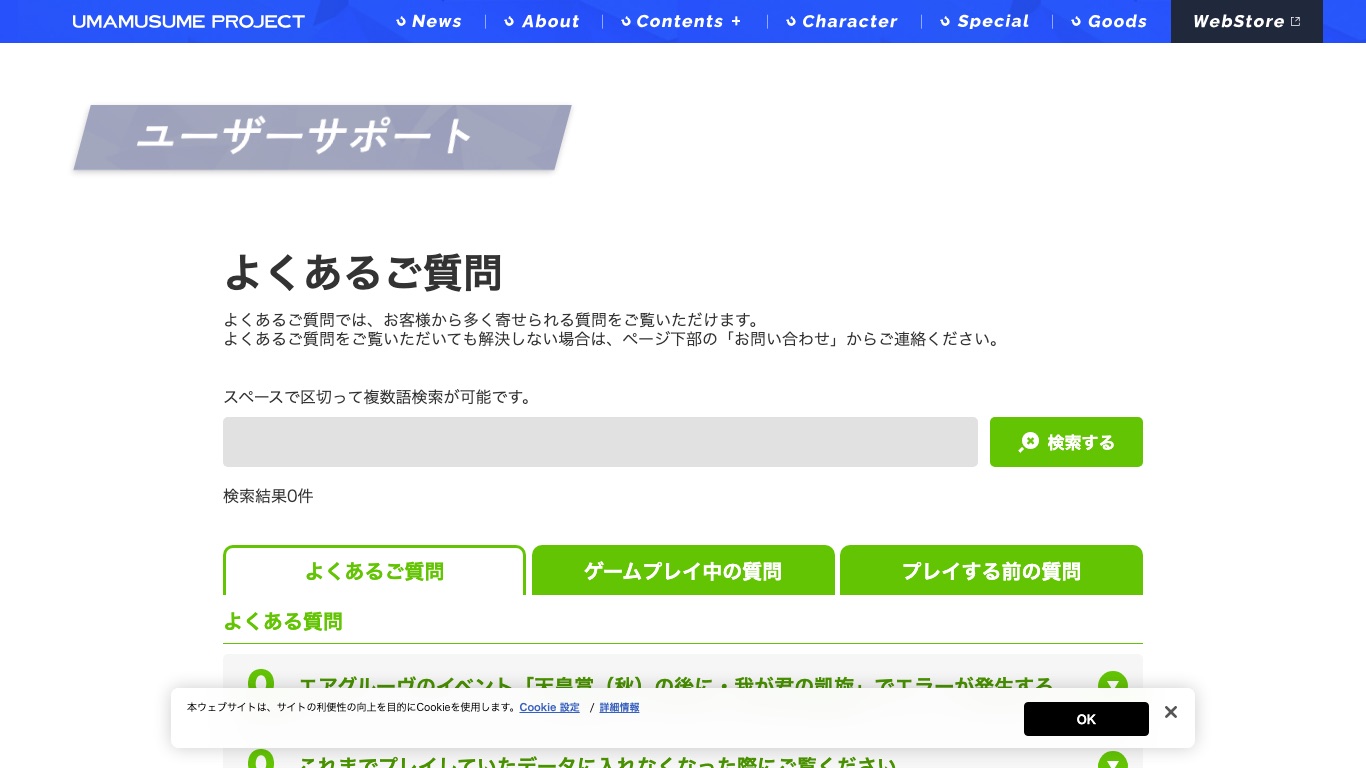
Task: Click the 本ウェブサイトは cookie notice text
Action: coord(352,708)
